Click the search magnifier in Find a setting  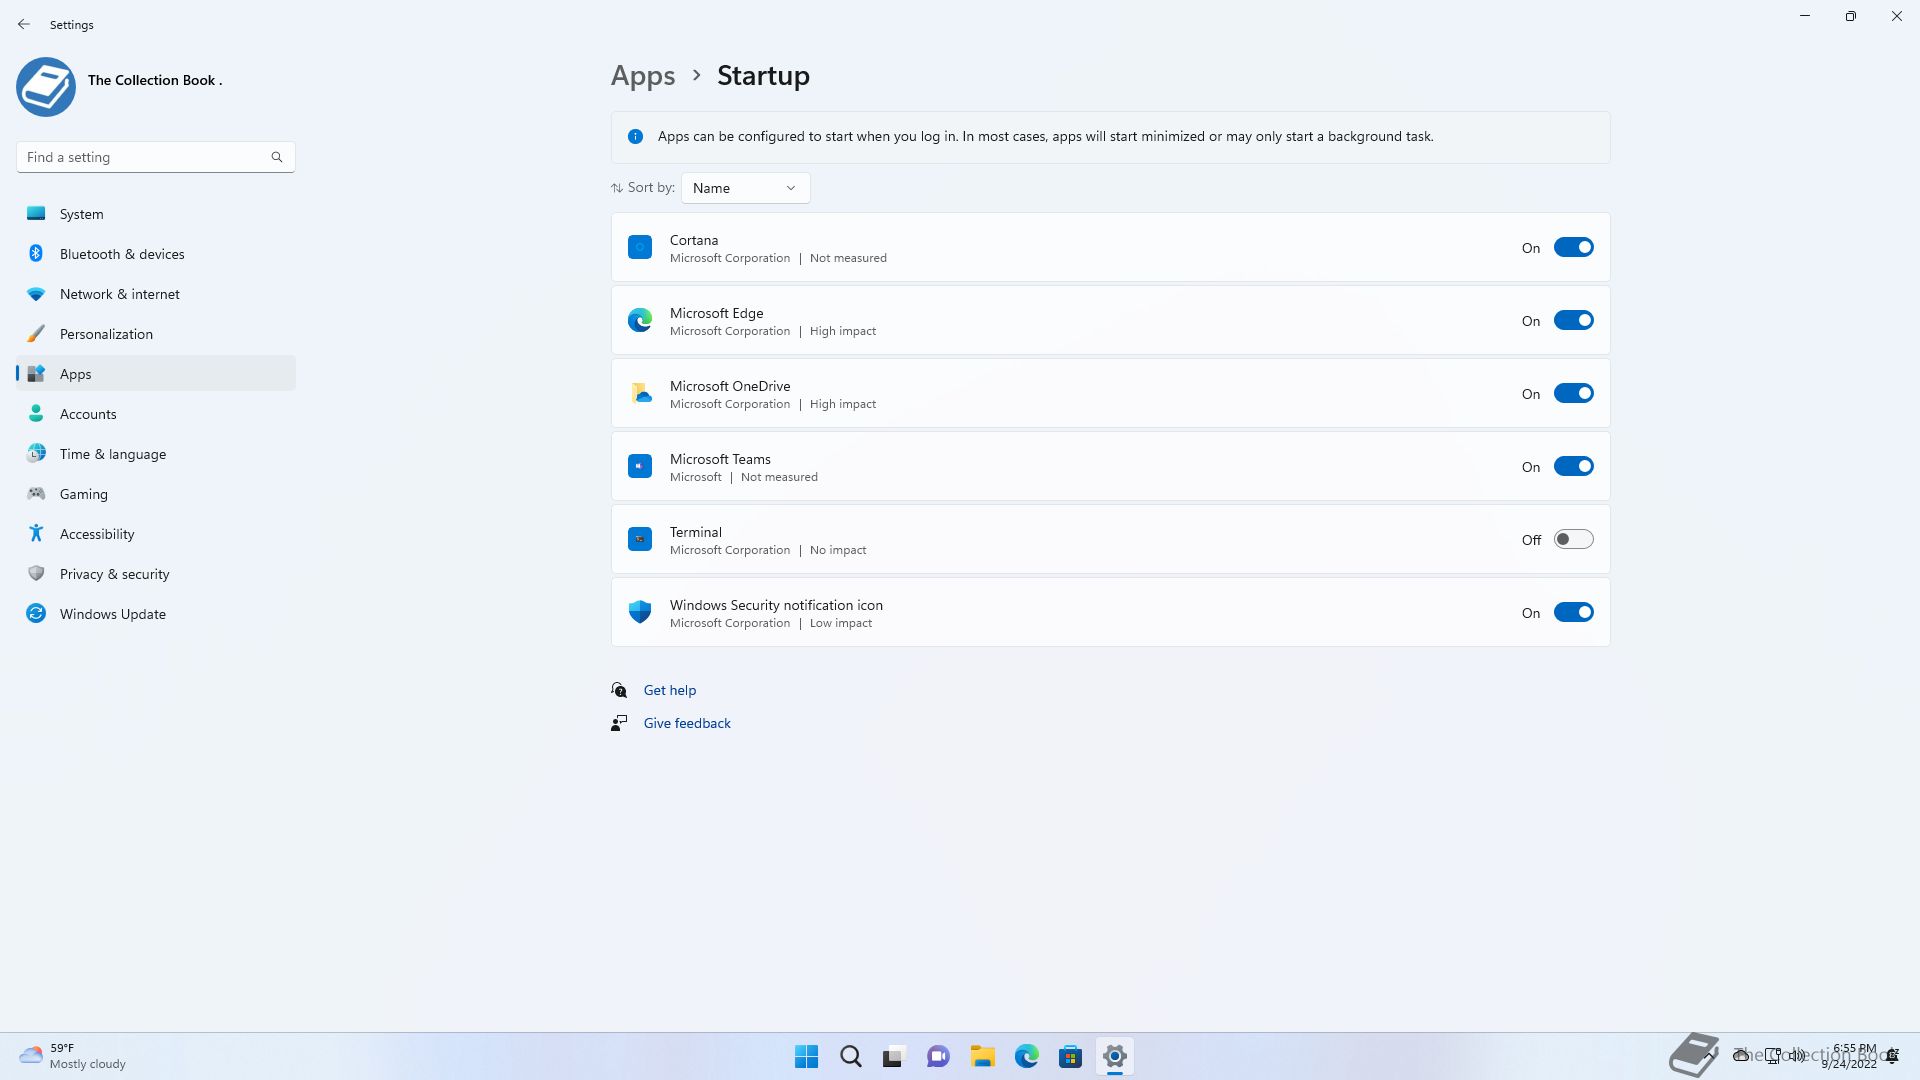point(277,157)
